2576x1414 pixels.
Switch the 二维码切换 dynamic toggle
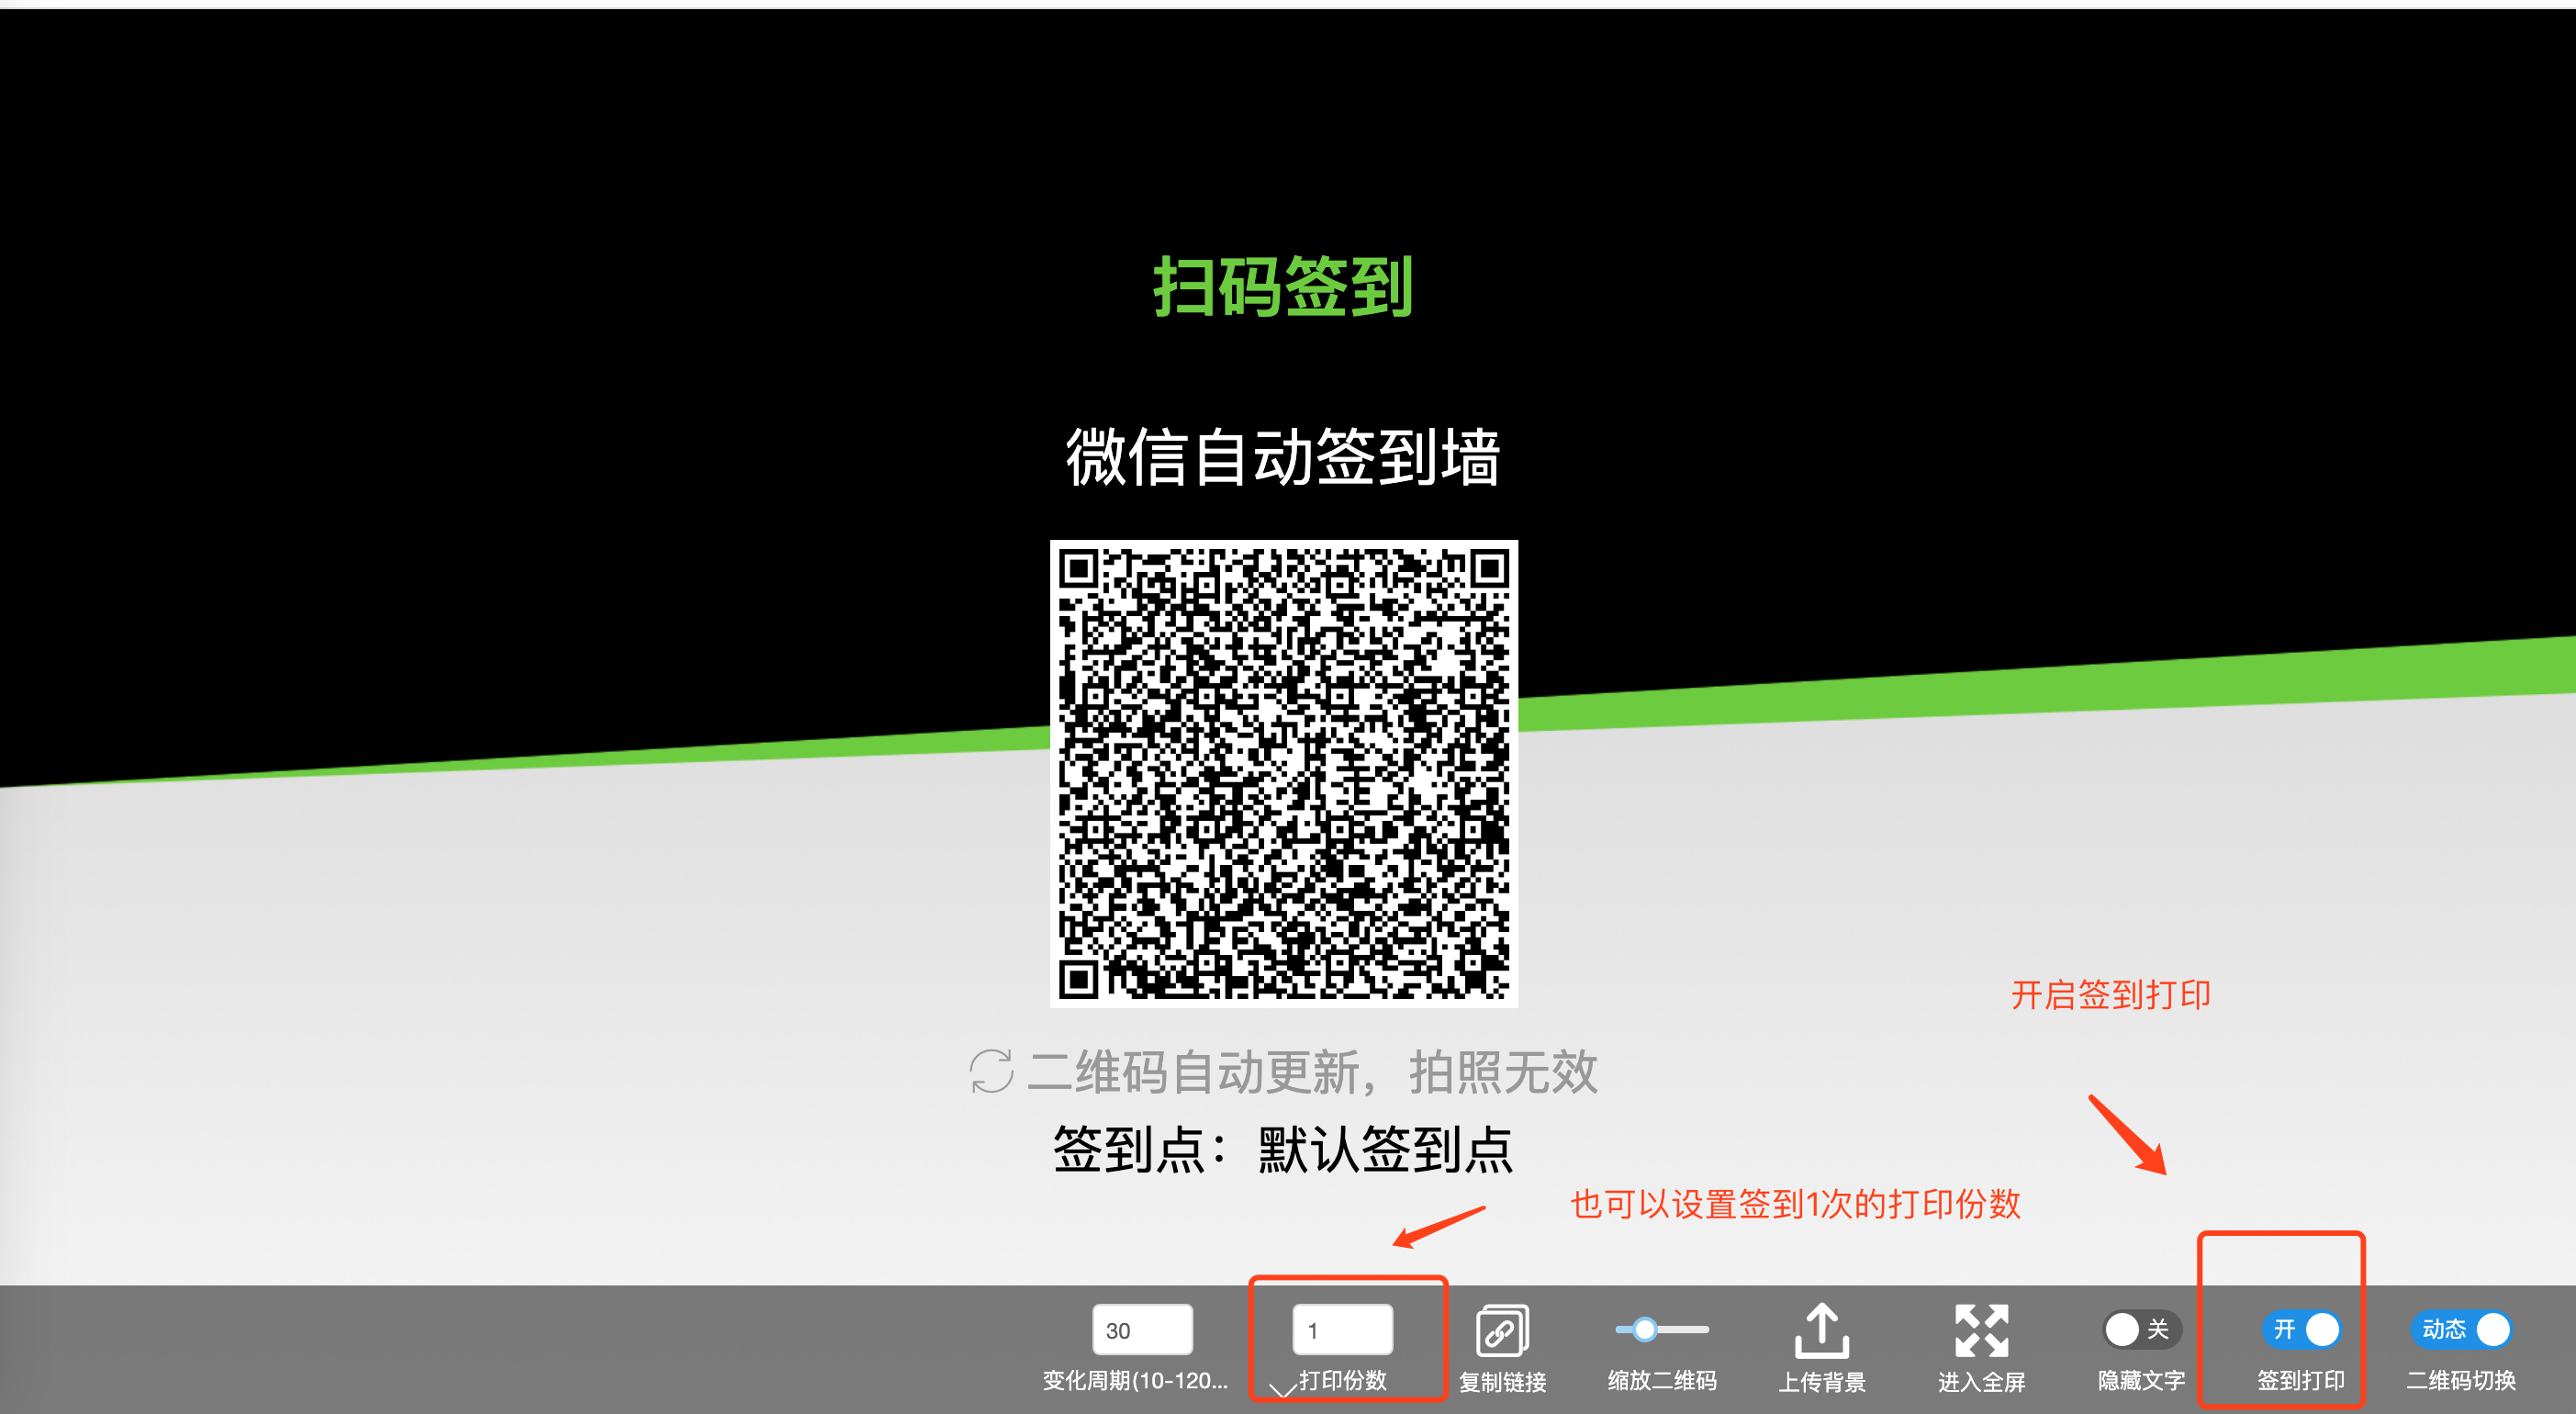[2461, 1329]
